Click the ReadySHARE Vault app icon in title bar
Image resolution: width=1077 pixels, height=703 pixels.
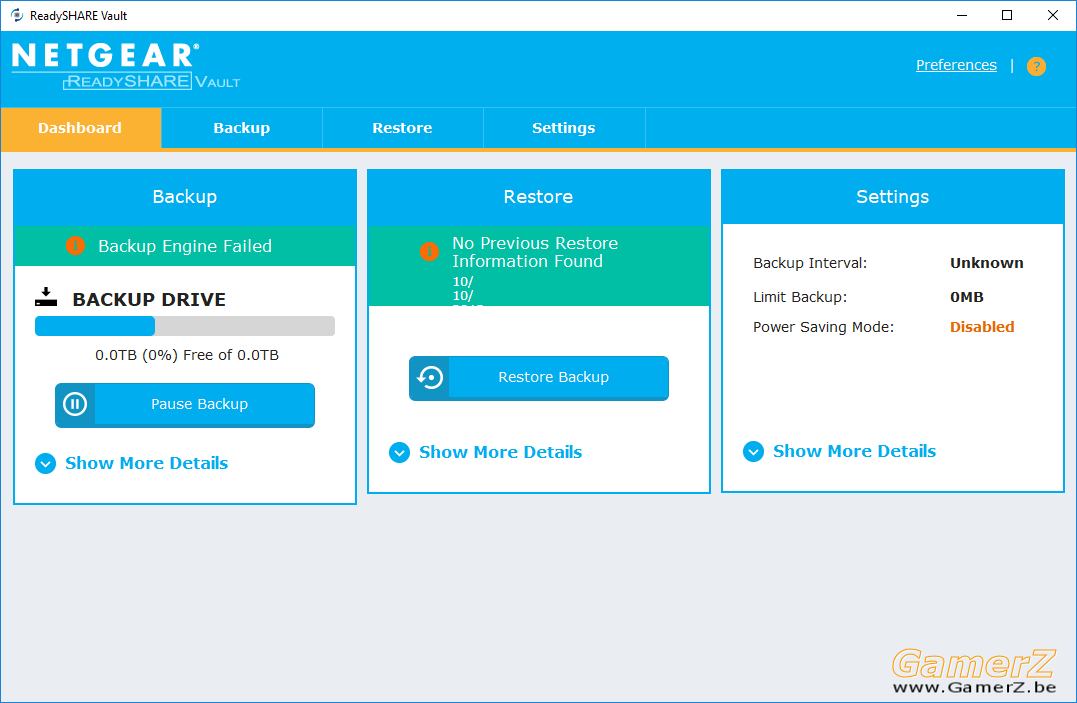(x=16, y=15)
